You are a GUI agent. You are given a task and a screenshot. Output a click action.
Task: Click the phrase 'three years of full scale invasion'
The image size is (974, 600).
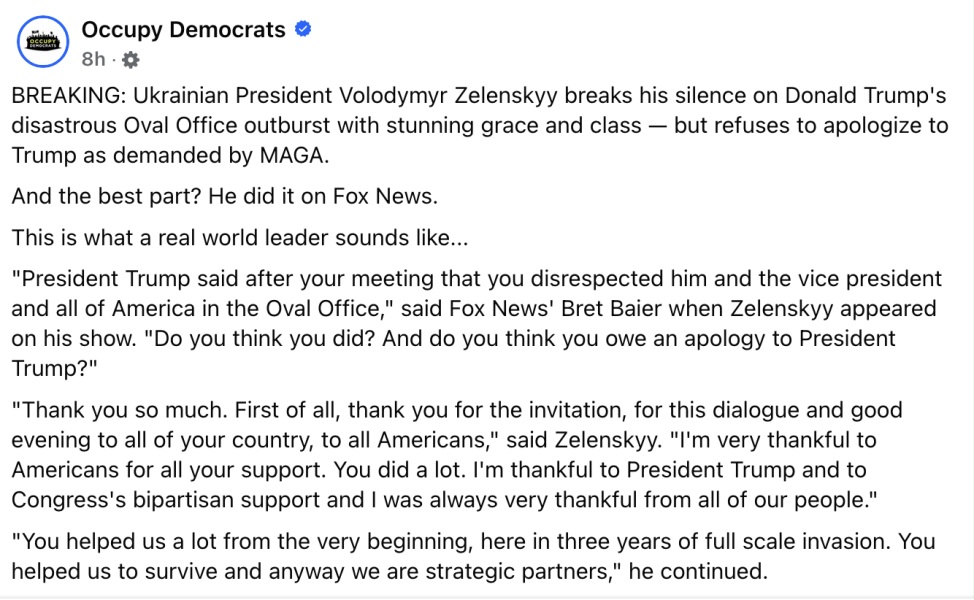pyautogui.click(x=703, y=542)
